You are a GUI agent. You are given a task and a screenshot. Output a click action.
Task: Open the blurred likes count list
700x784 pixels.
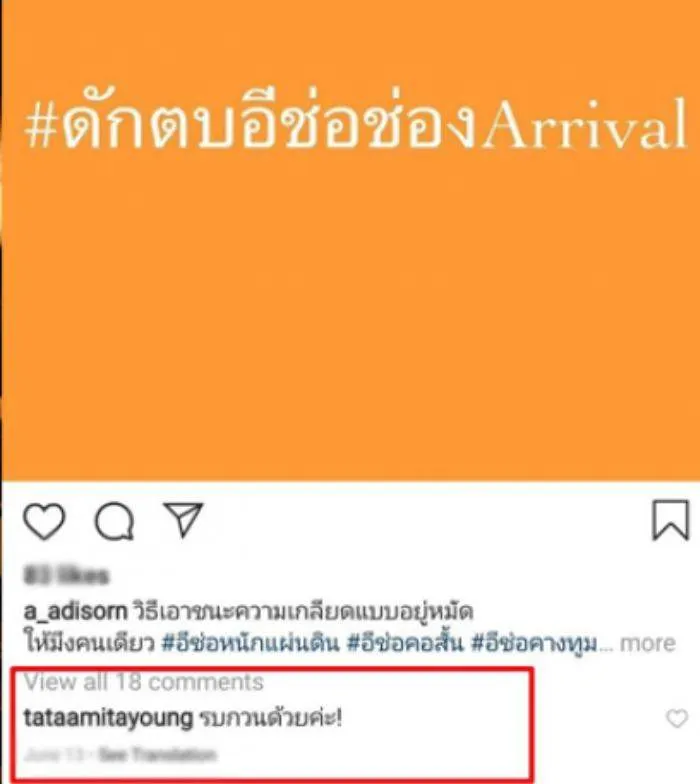66,576
